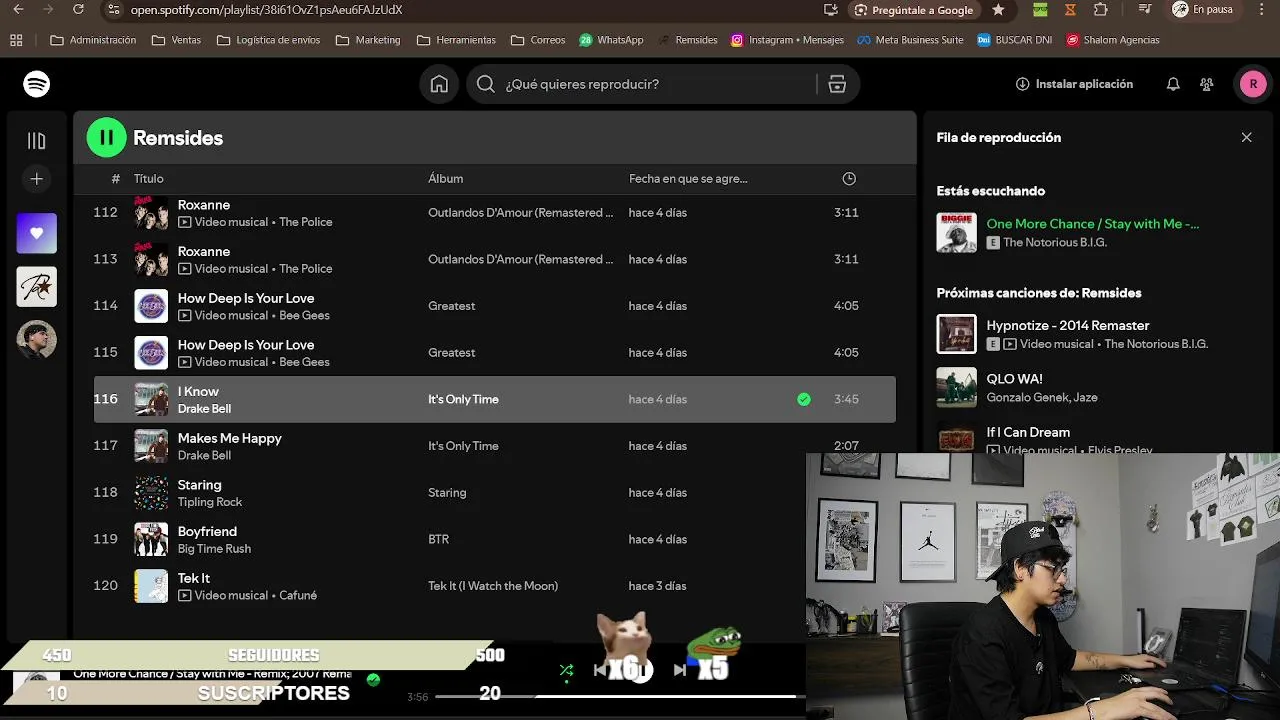This screenshot has width=1280, height=720.
Task: Open Drake Bell artist on track 117
Action: [x=204, y=455]
